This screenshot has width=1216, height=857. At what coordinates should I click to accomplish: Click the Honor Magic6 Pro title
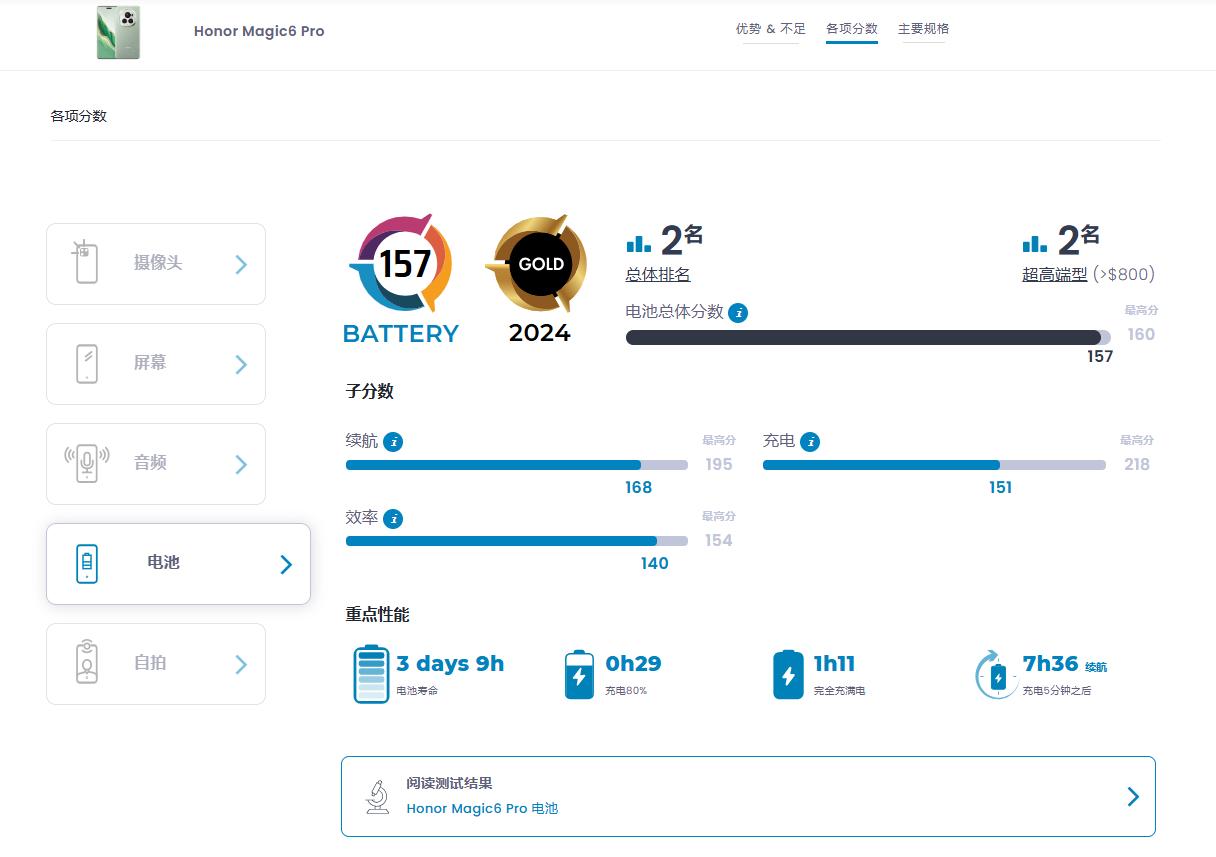[x=259, y=31]
